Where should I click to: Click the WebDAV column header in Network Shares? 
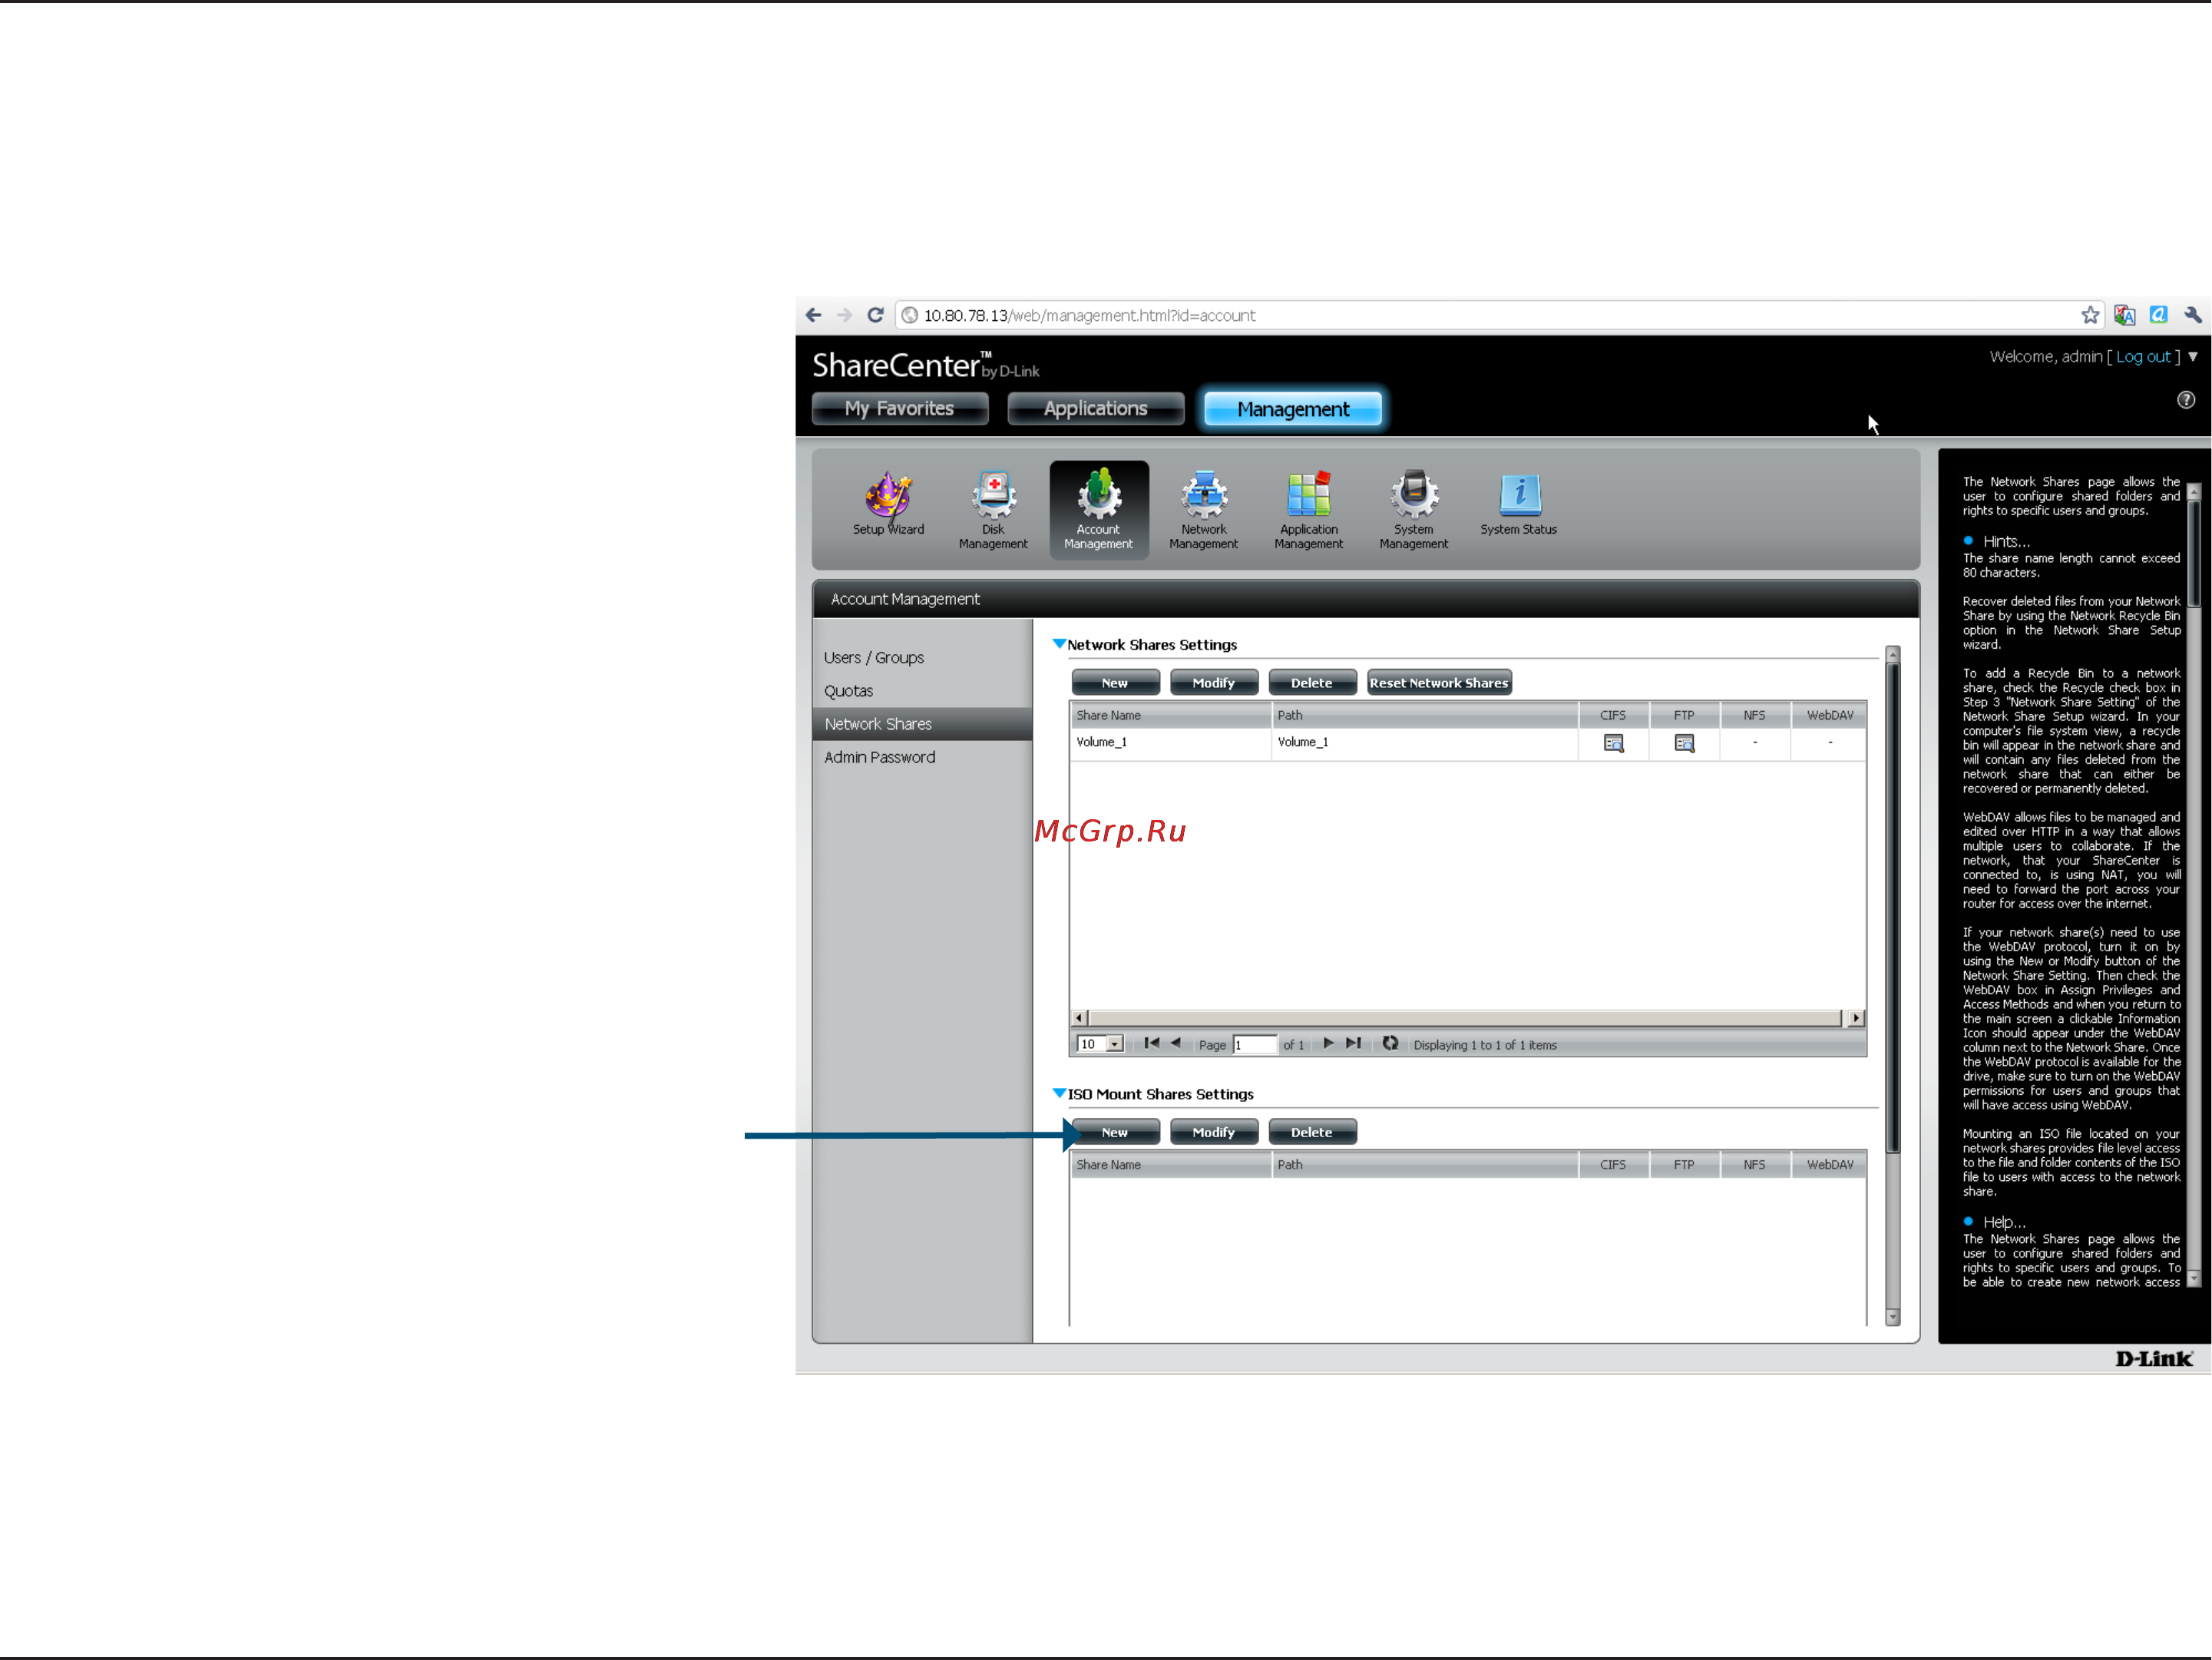coord(1829,715)
